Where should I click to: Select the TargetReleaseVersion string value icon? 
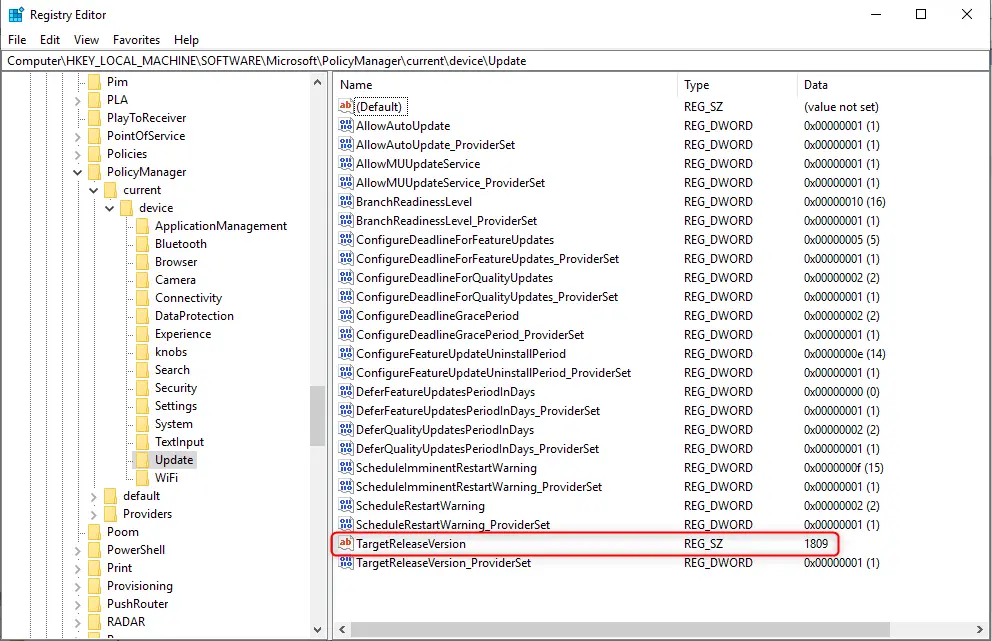pos(345,543)
